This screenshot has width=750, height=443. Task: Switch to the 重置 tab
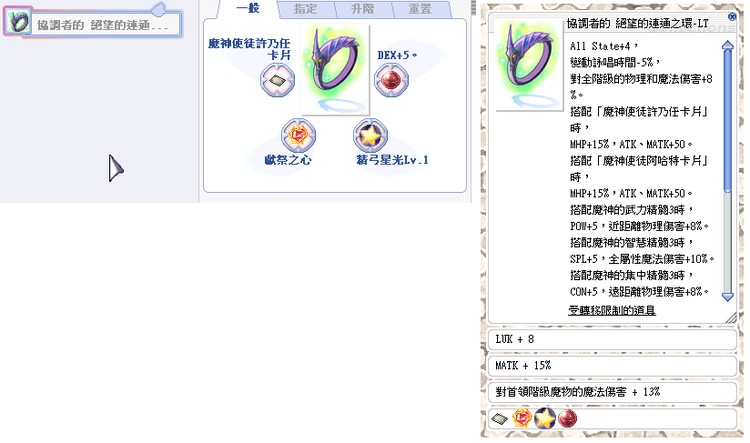pyautogui.click(x=420, y=9)
